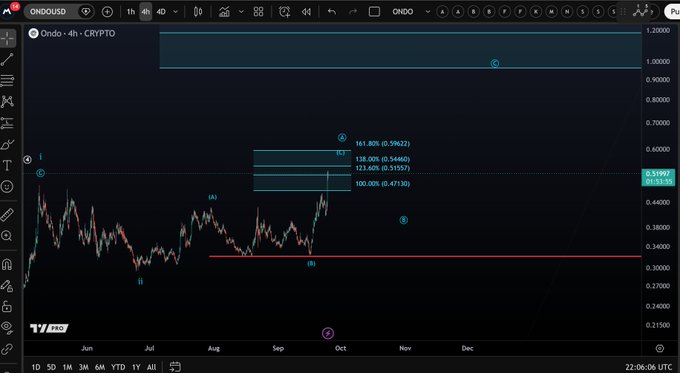Click the M quick-access circle button

pyautogui.click(x=552, y=12)
